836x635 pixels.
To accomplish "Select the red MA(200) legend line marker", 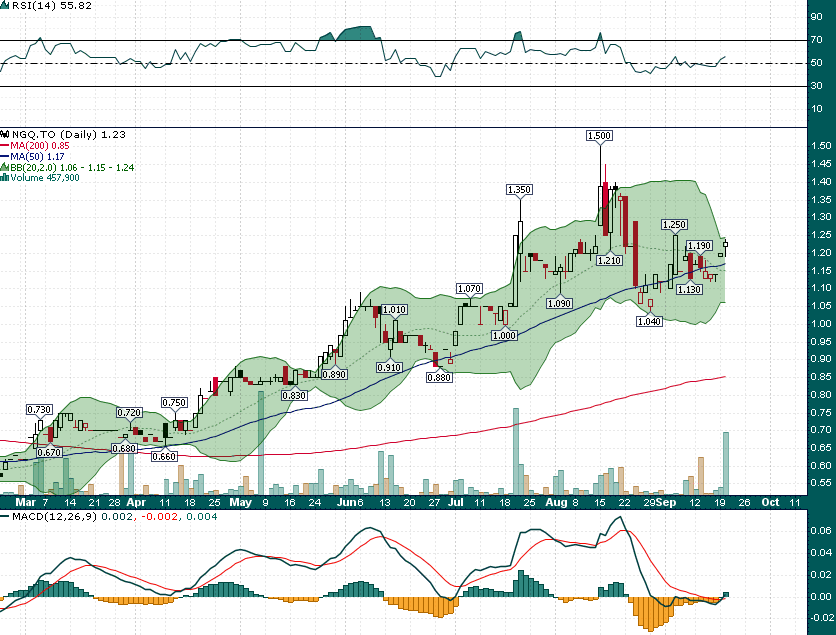I will (x=5, y=146).
